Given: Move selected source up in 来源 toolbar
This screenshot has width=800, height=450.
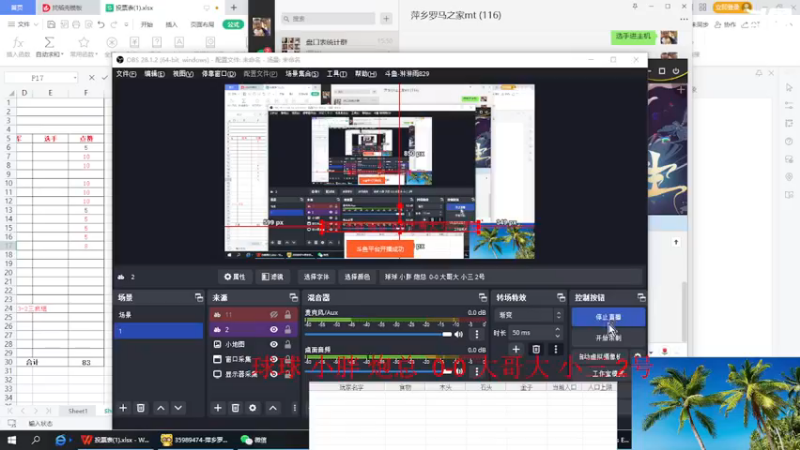Looking at the screenshot, I should tap(273, 408).
